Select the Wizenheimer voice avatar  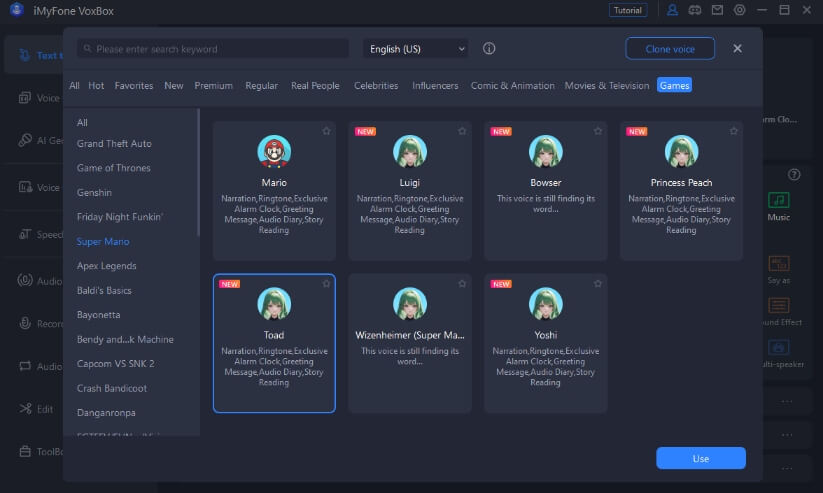click(x=410, y=303)
